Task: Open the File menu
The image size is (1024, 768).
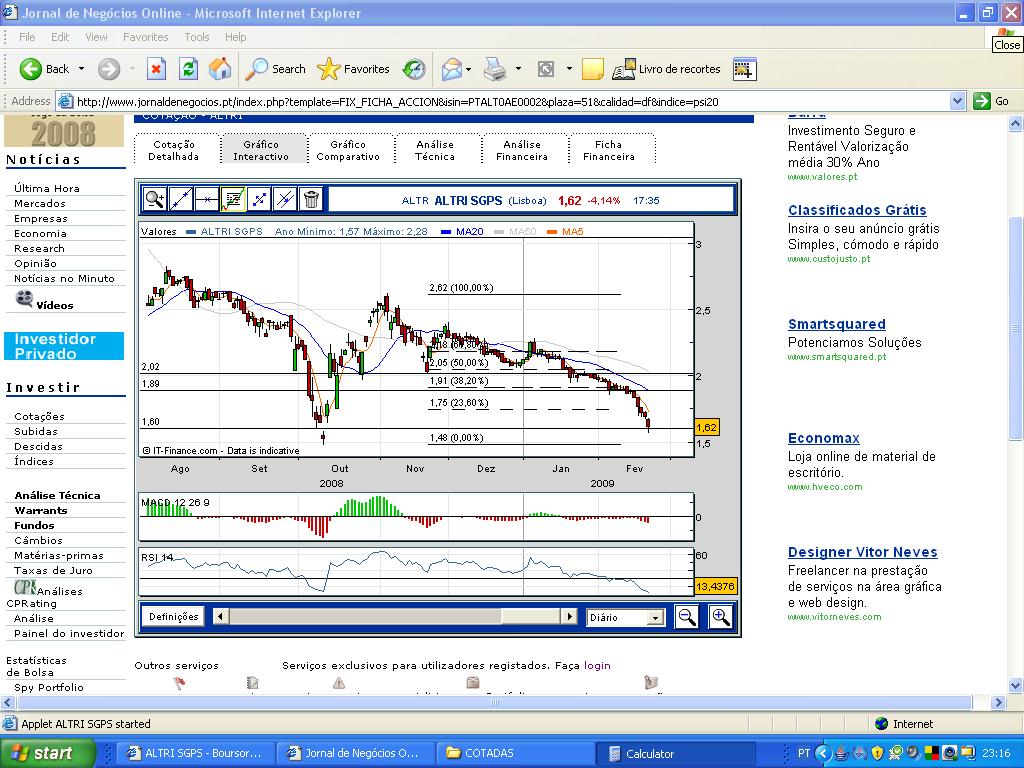Action: point(27,37)
